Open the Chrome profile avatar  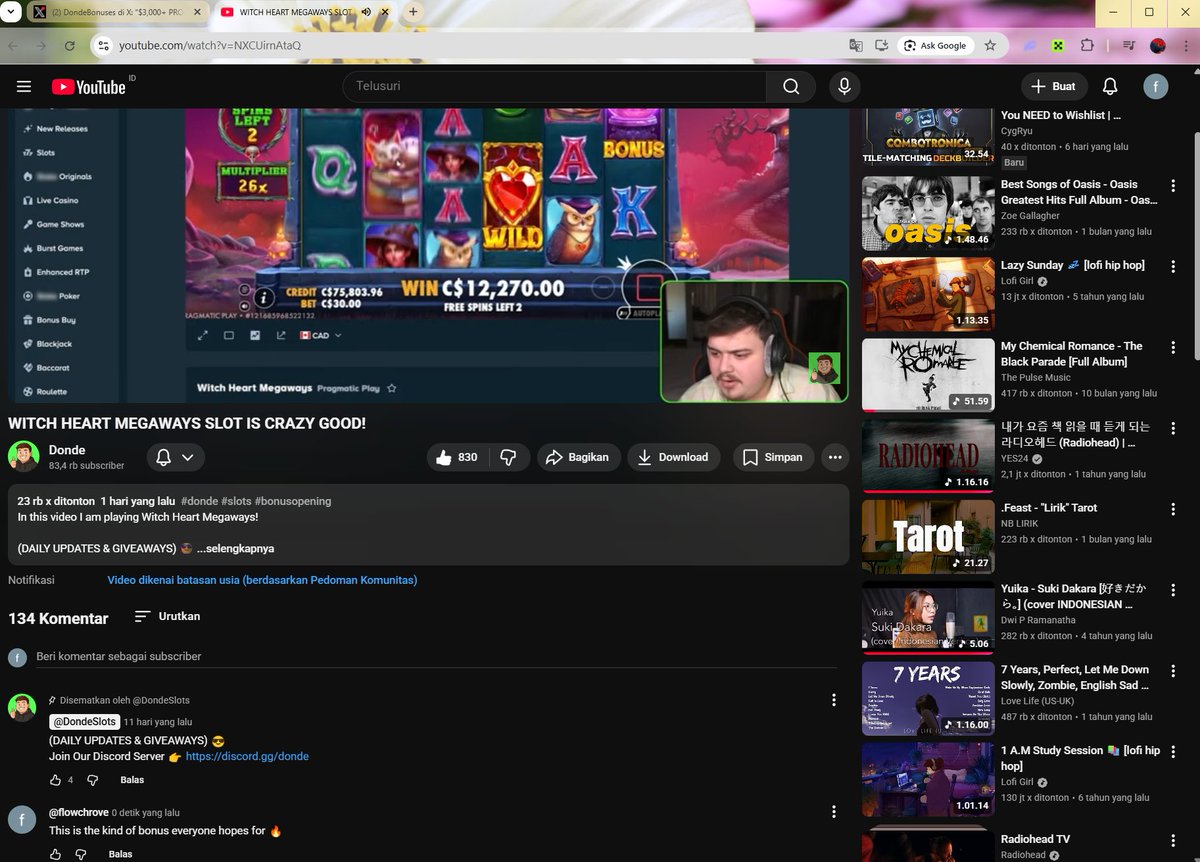pos(1158,45)
